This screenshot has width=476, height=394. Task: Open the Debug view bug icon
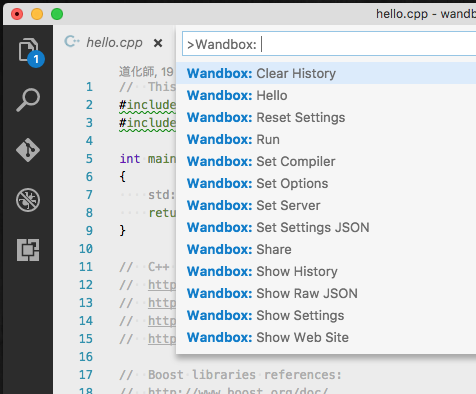pos(28,200)
